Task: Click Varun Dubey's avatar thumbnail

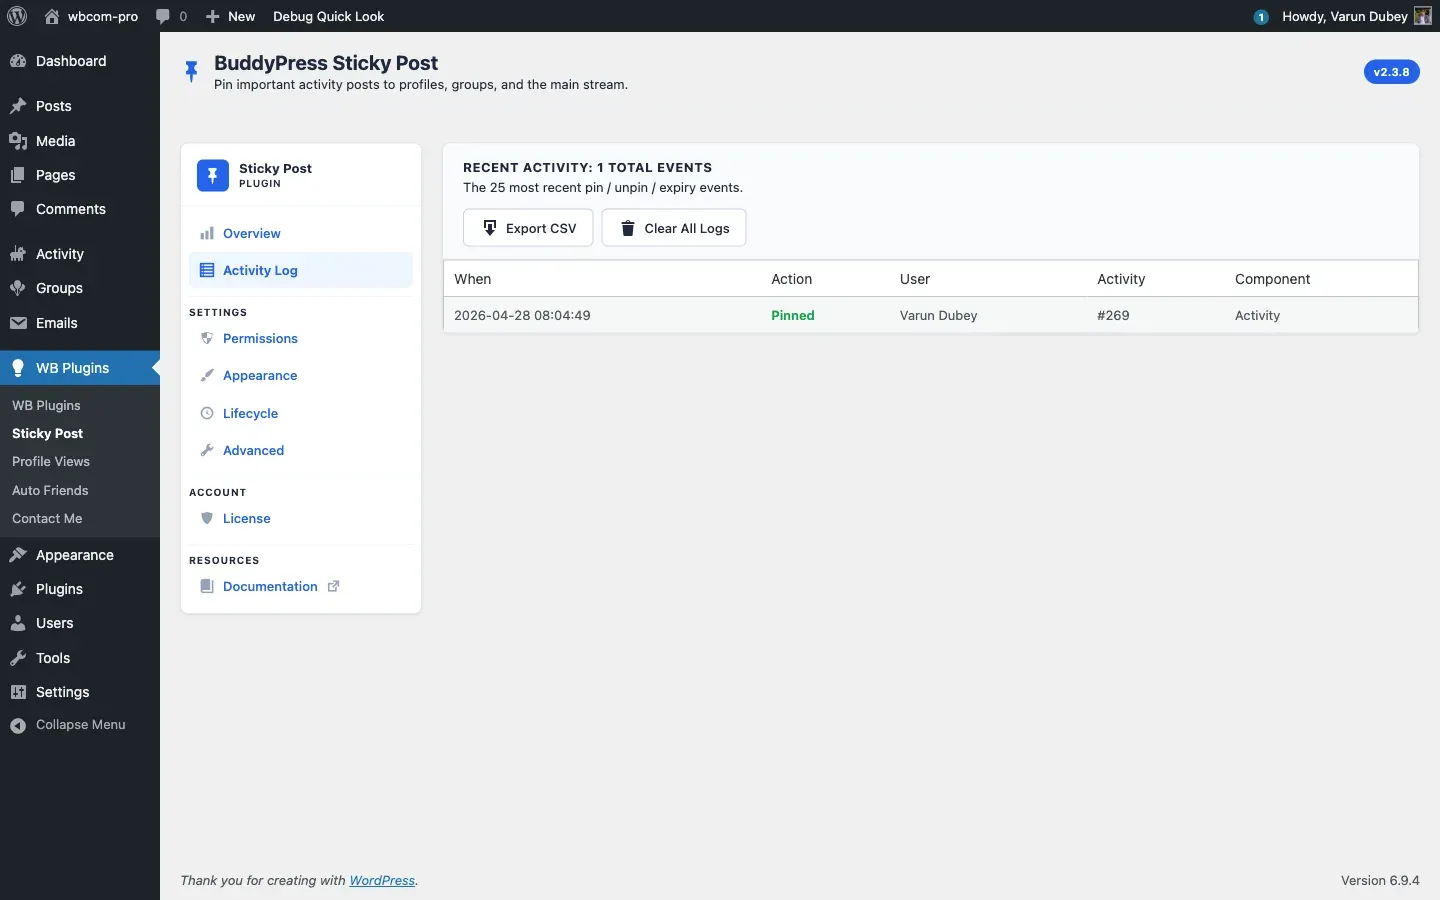Action: click(x=1424, y=16)
